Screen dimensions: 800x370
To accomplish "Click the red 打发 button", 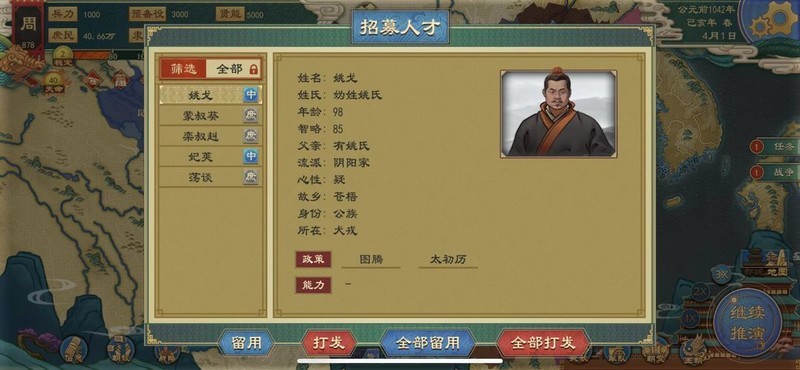I will point(329,343).
